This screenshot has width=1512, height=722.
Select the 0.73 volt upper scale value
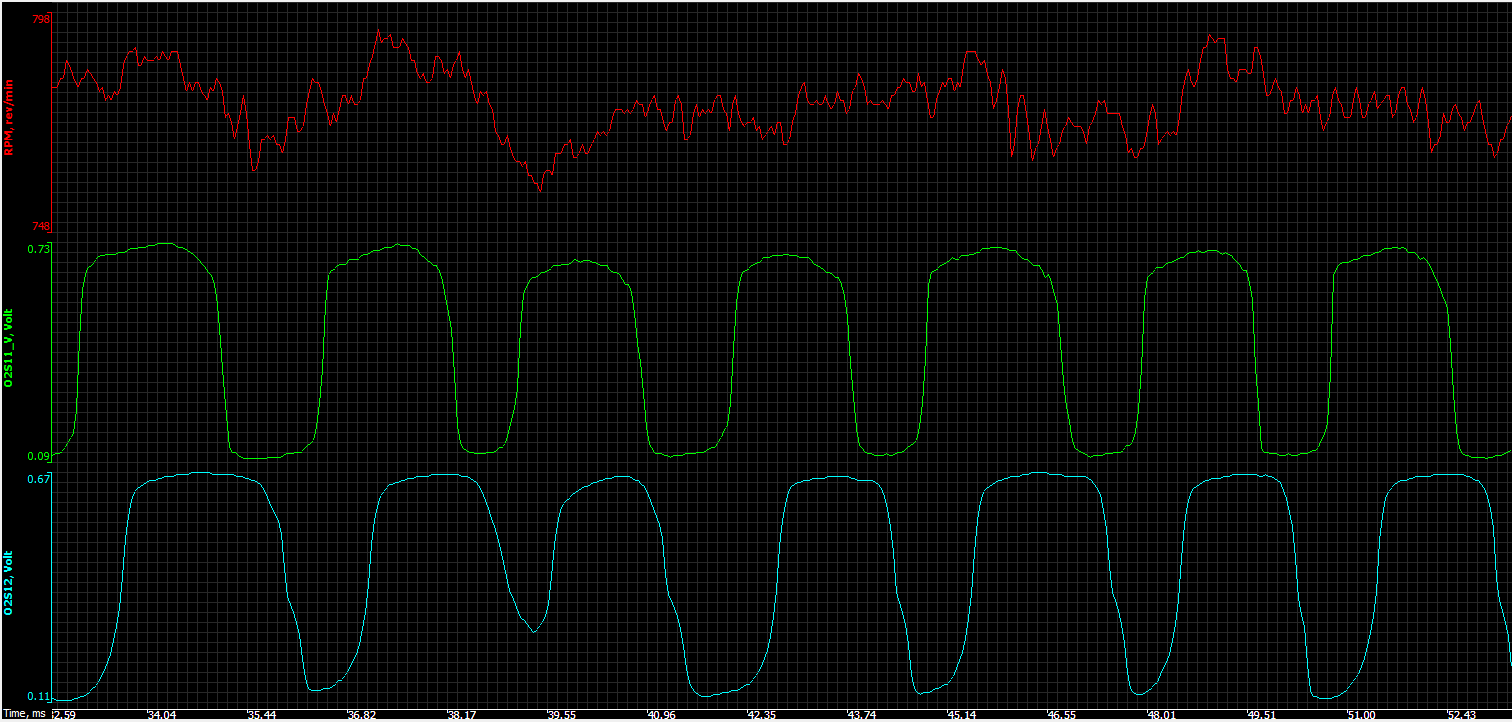(38, 249)
